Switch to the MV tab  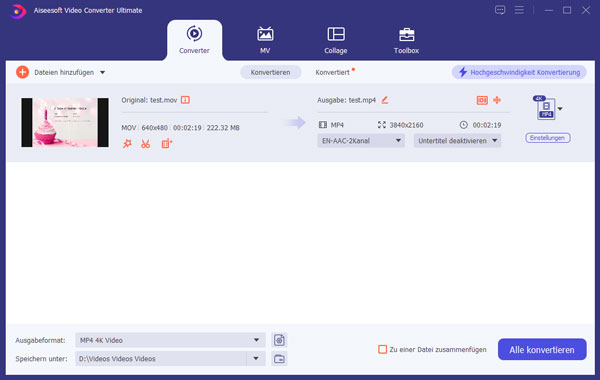pyautogui.click(x=265, y=40)
